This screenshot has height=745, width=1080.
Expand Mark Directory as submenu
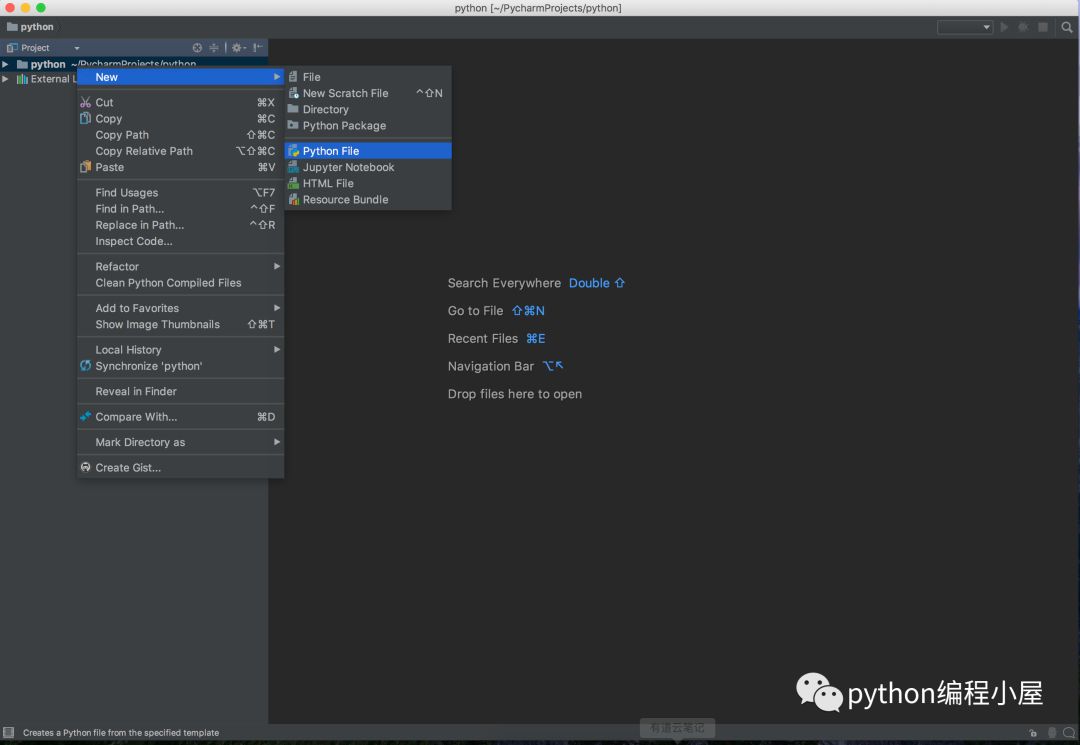pos(180,442)
